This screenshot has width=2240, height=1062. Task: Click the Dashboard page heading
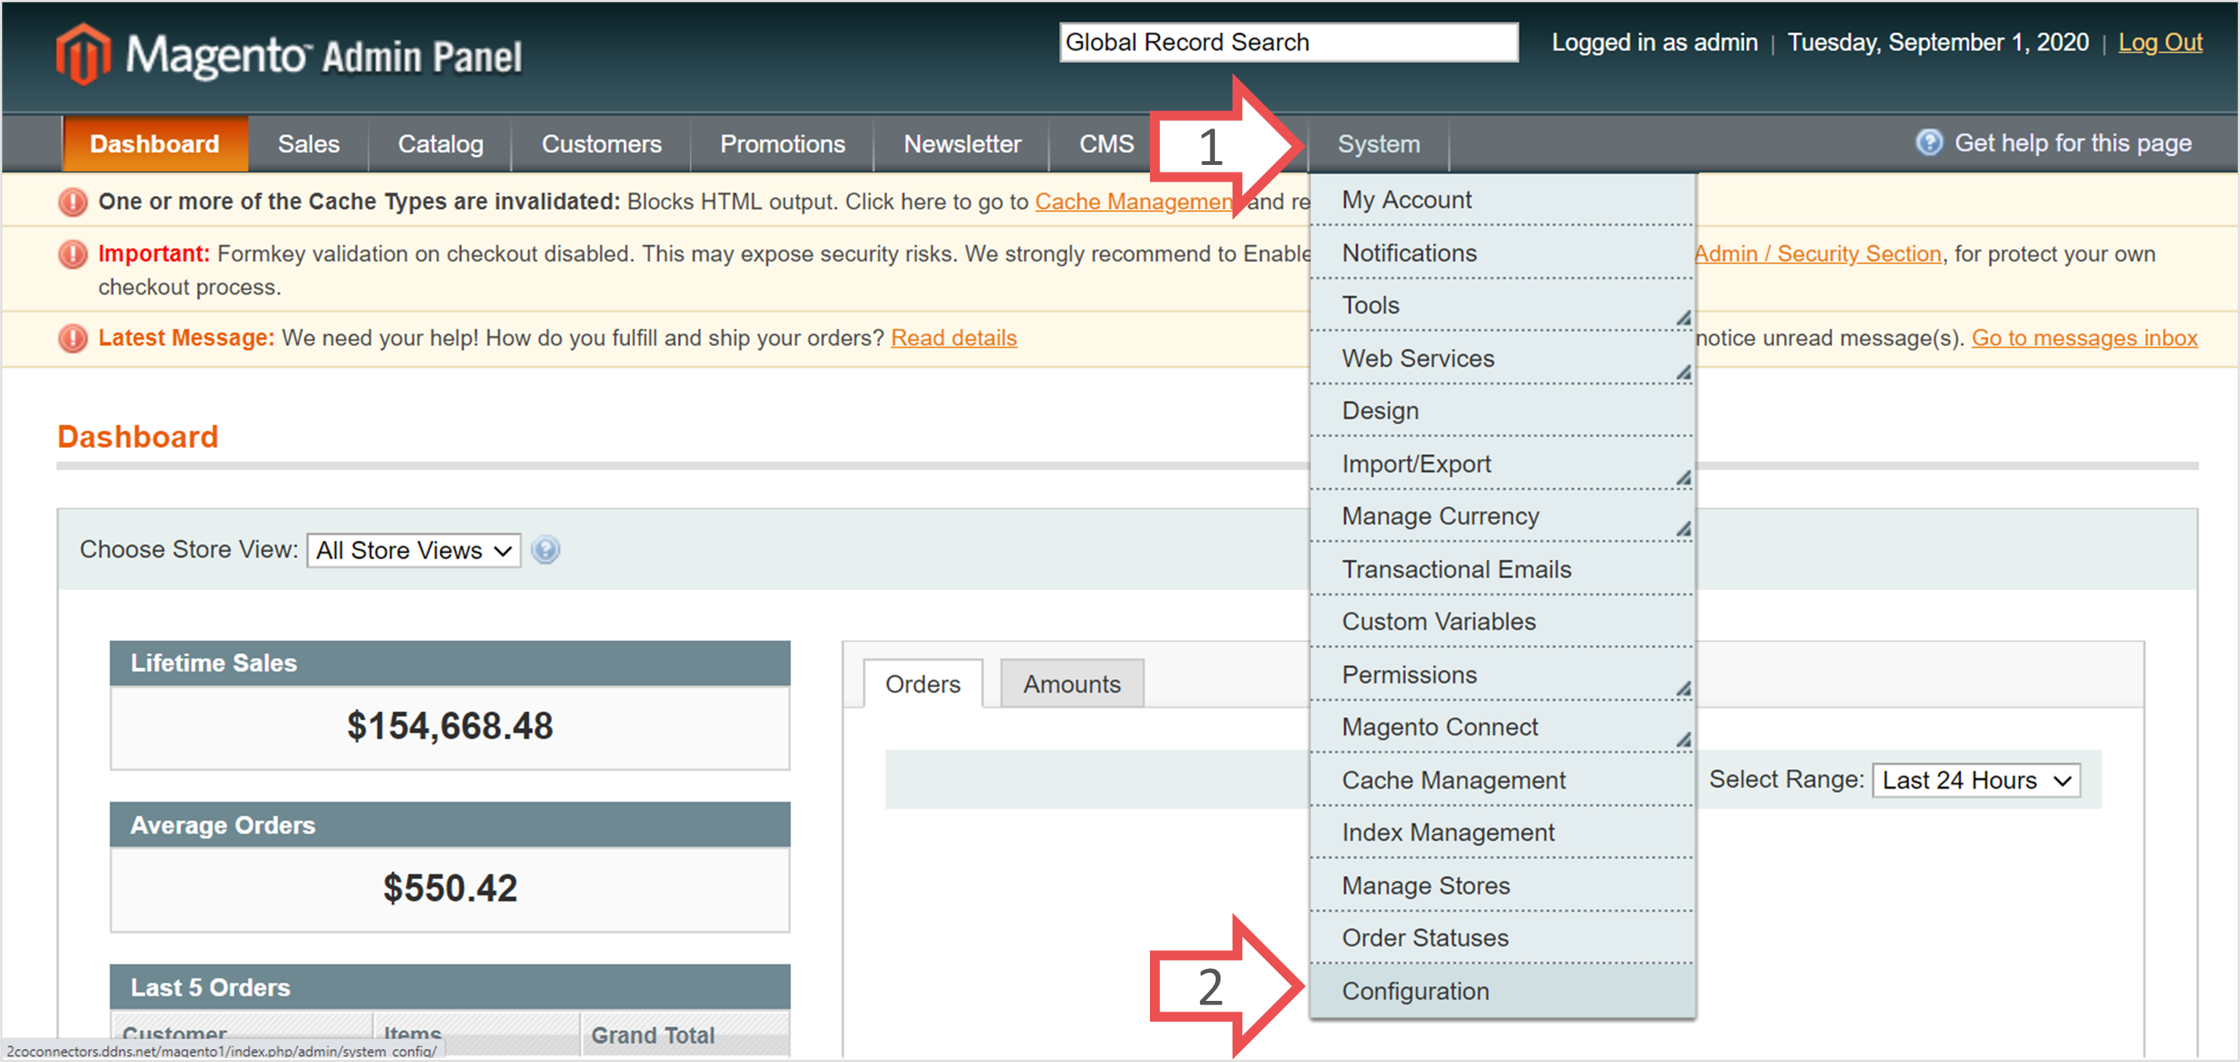point(138,437)
